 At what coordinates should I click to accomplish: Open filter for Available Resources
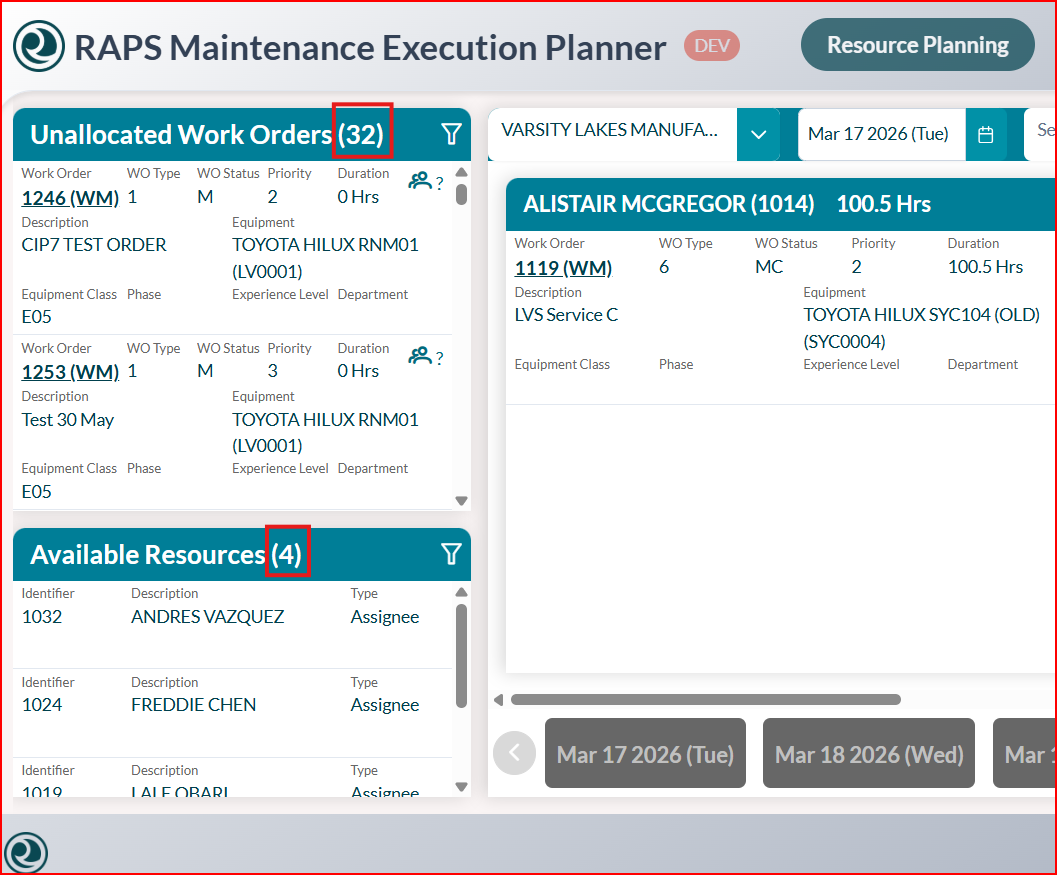click(451, 554)
